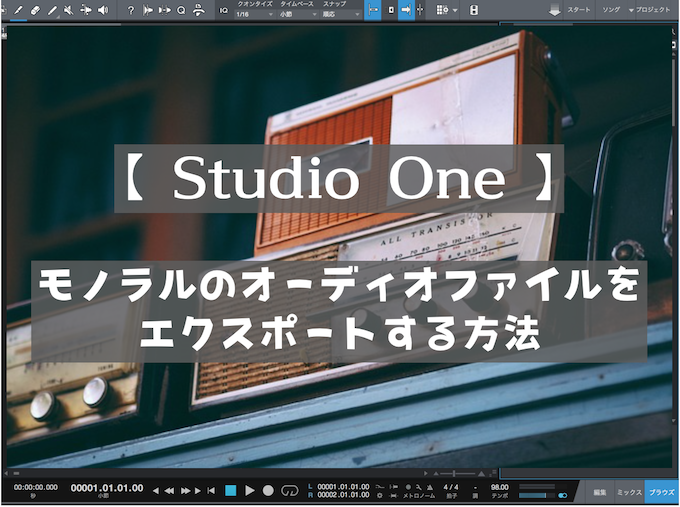Click the seconds time display

36,487
